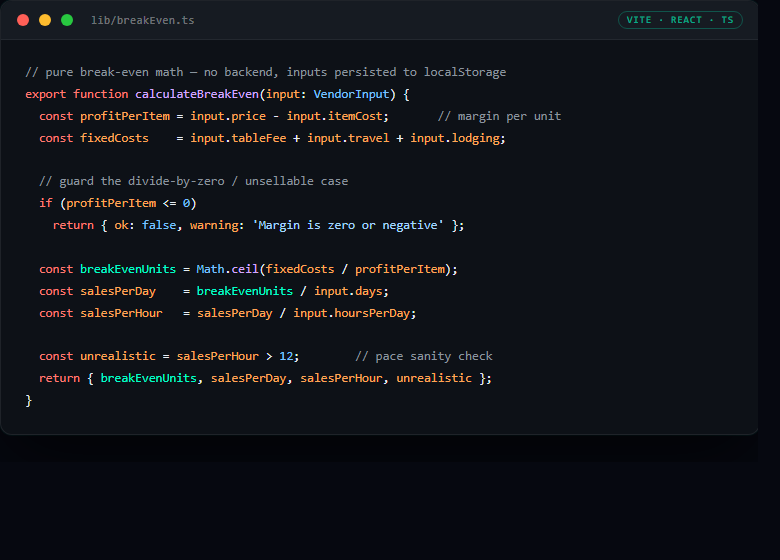
Task: Click salesPerHour in its const declaration
Action: pos(121,313)
